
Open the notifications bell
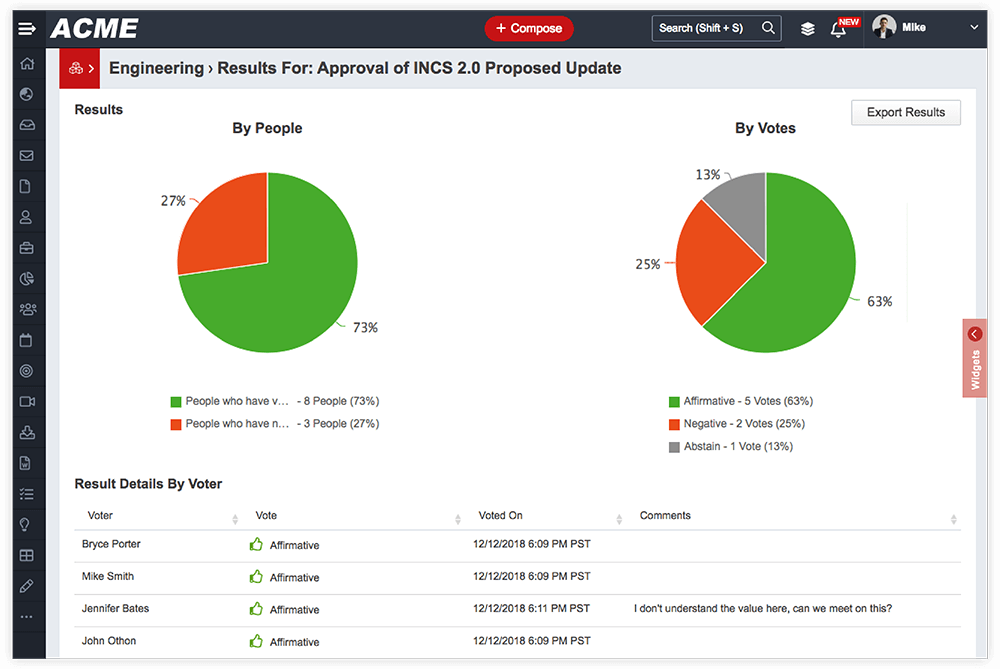click(838, 28)
